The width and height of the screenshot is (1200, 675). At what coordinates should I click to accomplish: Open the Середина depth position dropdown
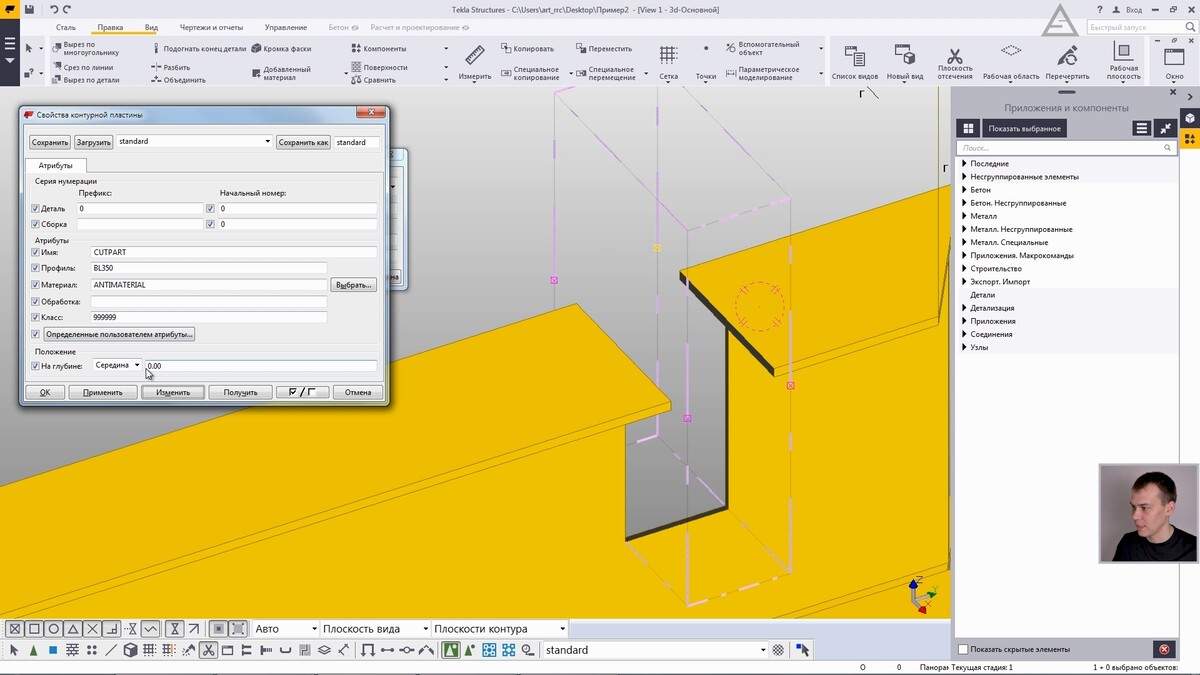118,366
